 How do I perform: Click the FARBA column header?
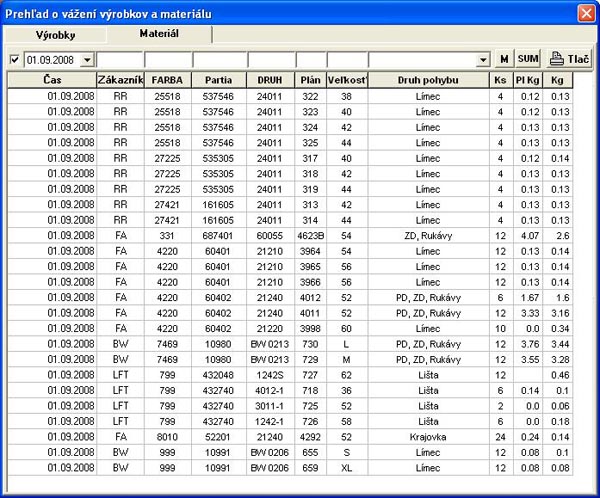tap(168, 79)
